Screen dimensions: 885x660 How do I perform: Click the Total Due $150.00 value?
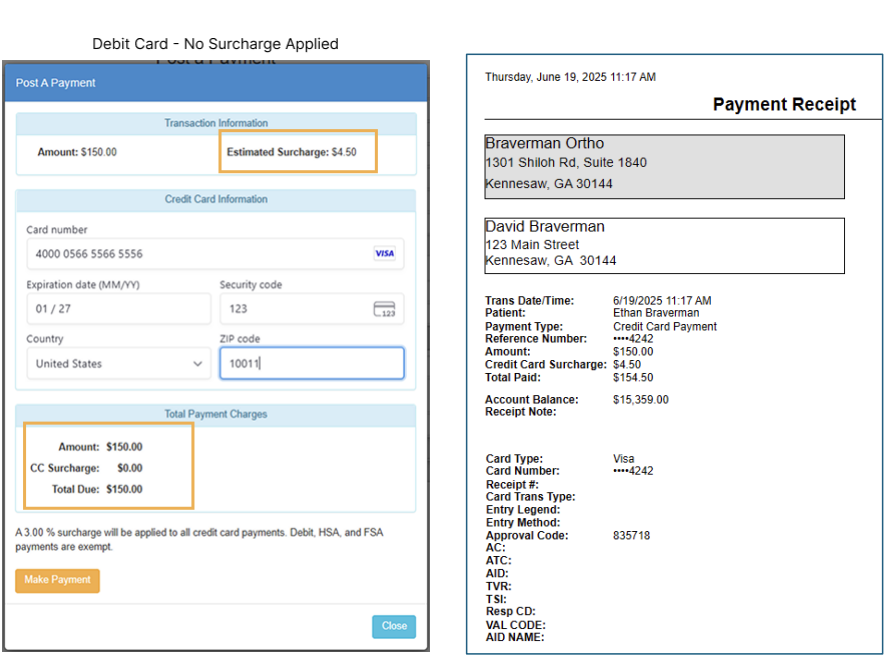[x=124, y=489]
